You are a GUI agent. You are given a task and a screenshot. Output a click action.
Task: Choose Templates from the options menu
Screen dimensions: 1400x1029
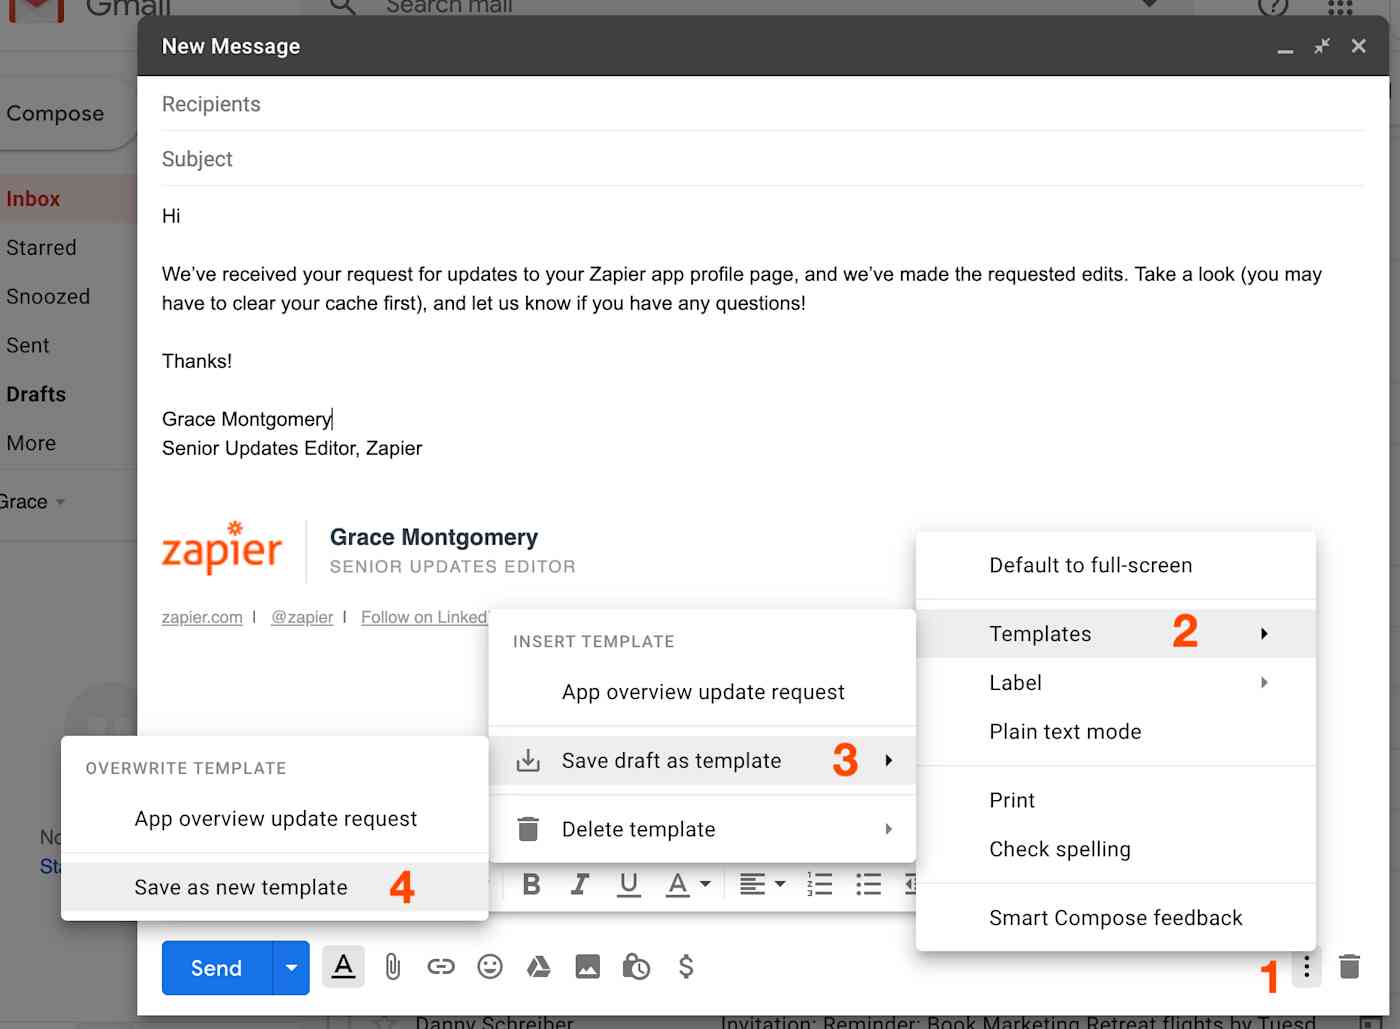tap(1040, 633)
